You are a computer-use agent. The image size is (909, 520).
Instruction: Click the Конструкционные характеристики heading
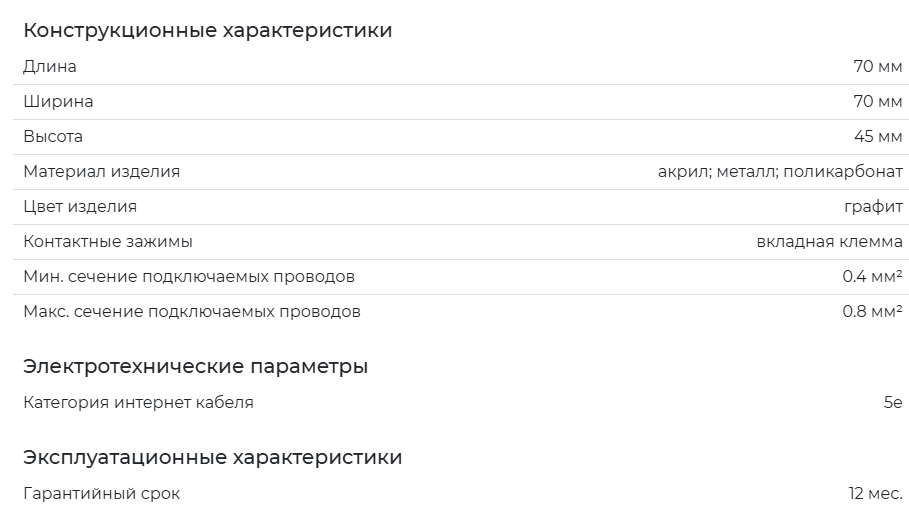click(208, 30)
